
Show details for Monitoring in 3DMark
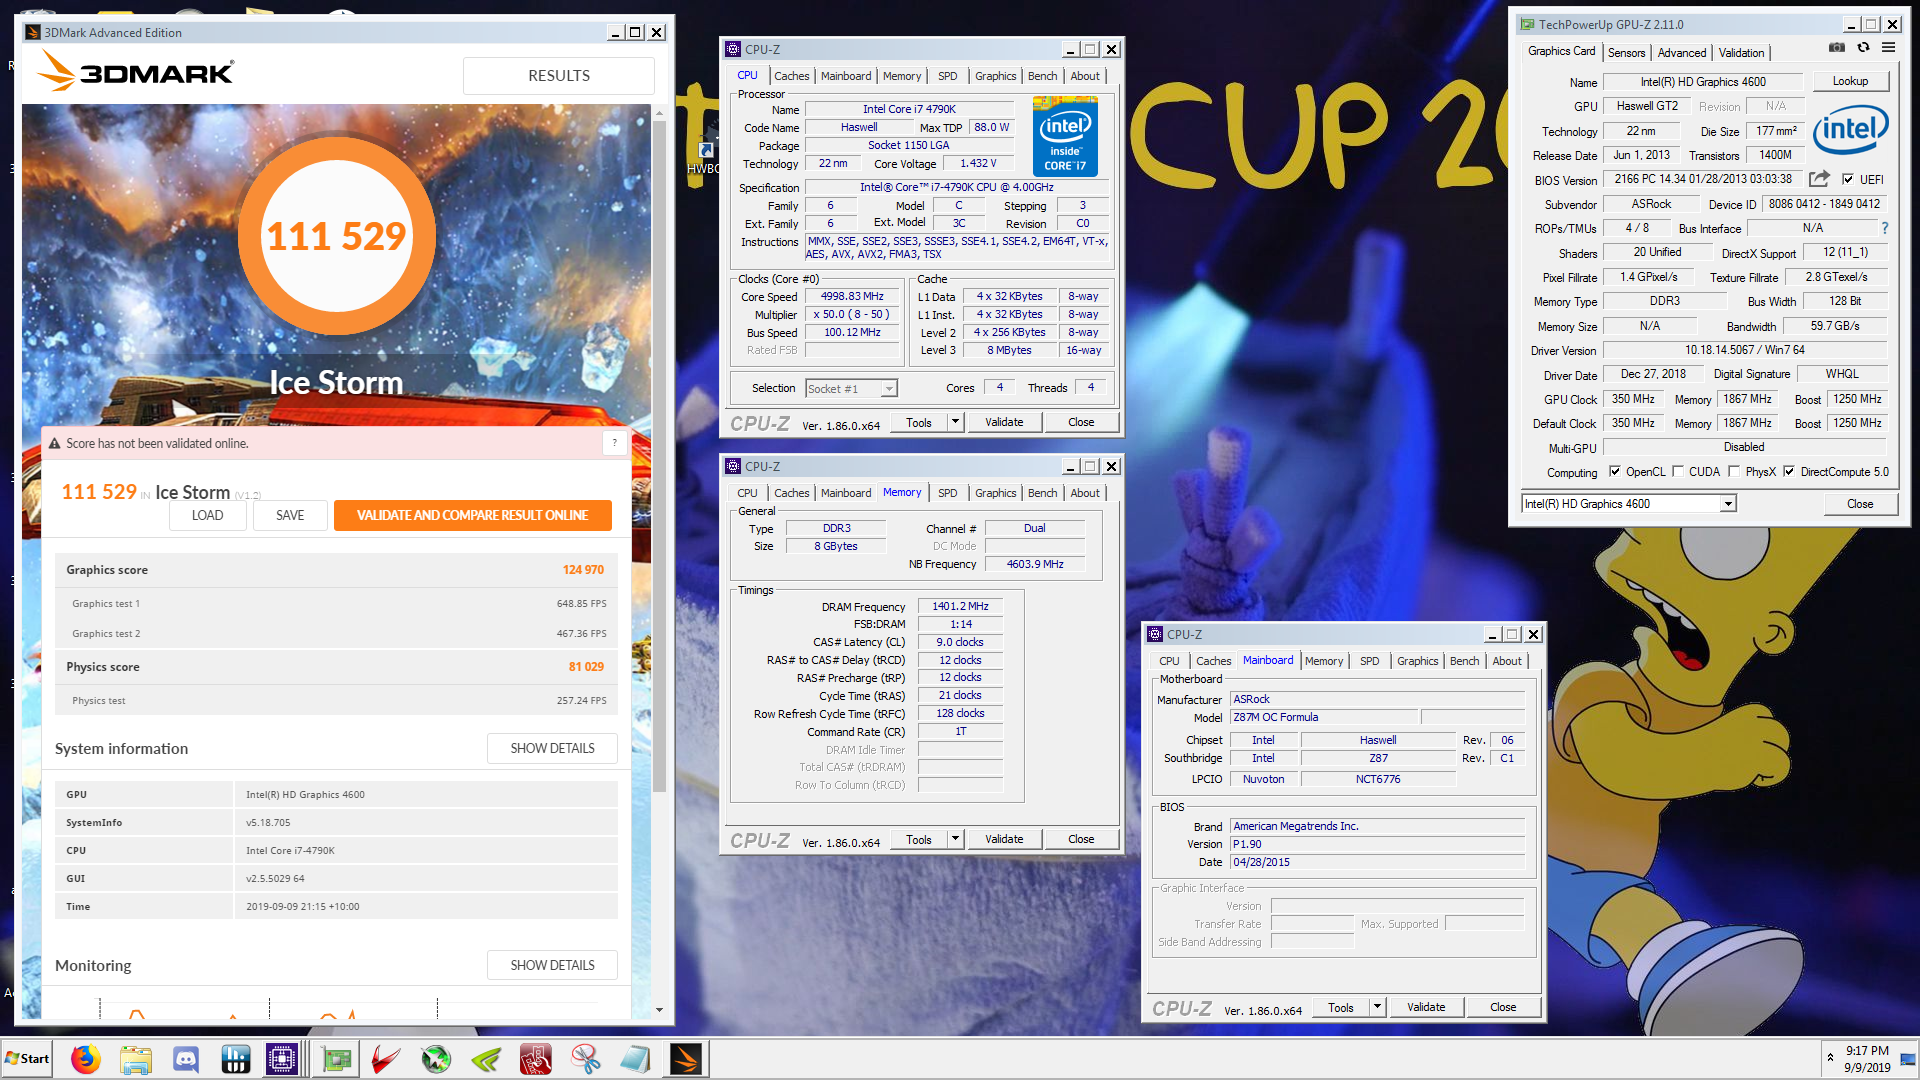(x=552, y=965)
